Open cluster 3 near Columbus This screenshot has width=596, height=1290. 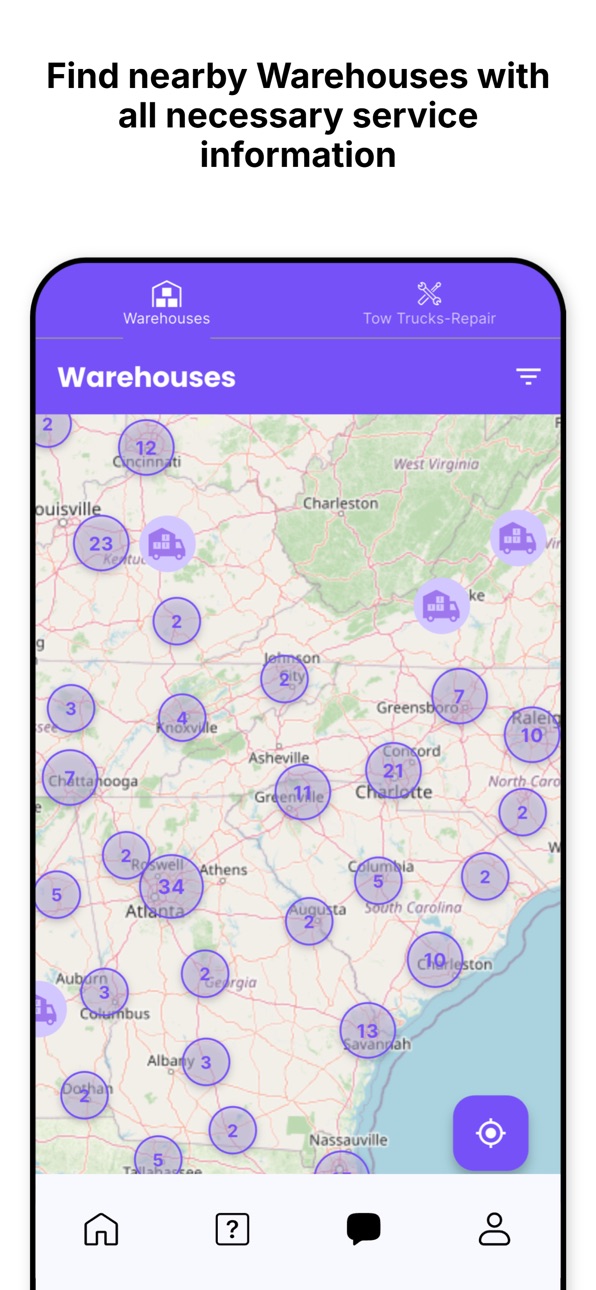pyautogui.click(x=104, y=992)
